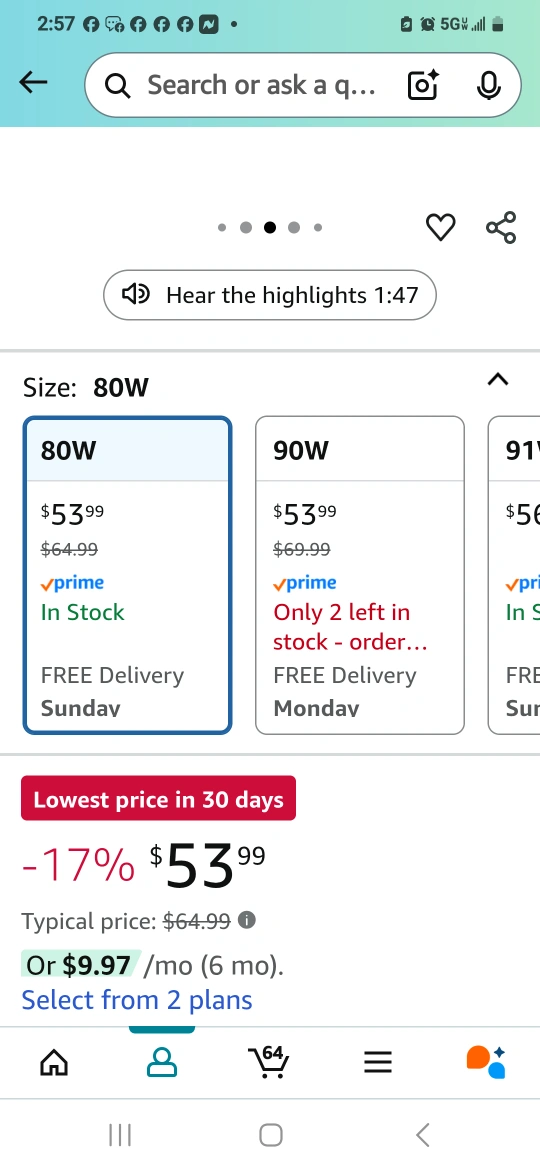Open Select from 2 plans link

pos(137,1000)
